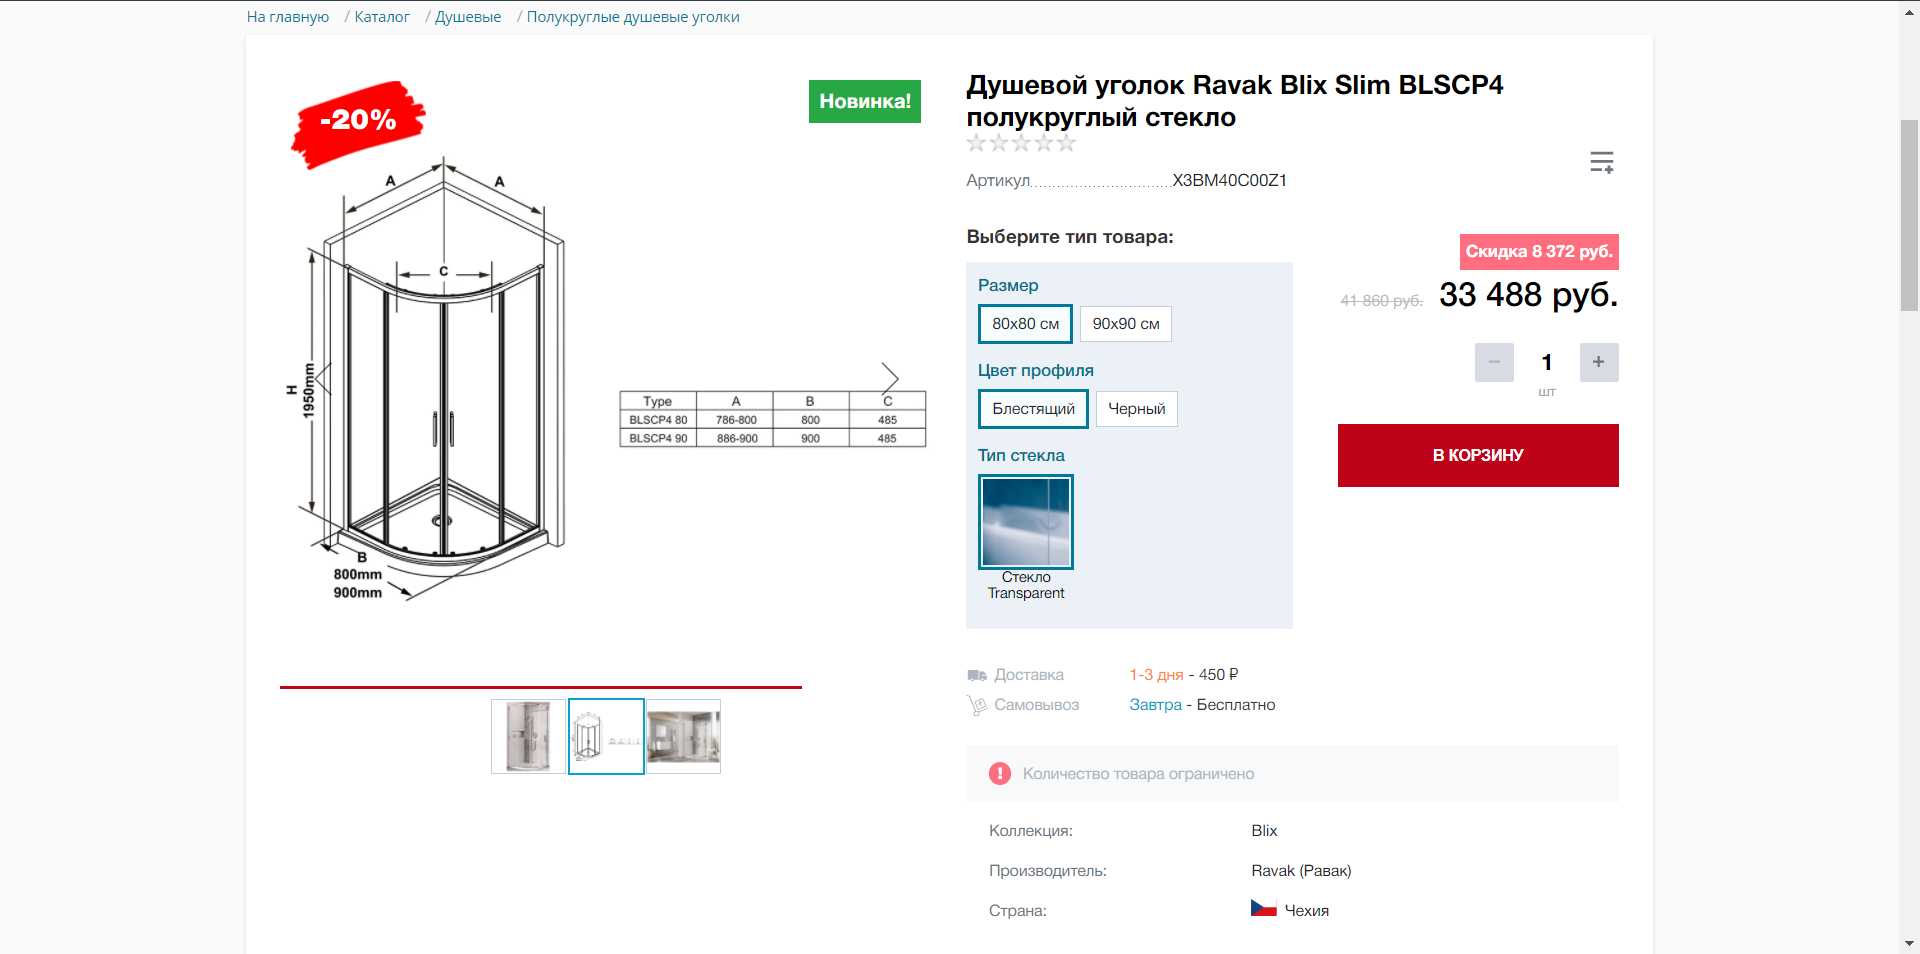
Task: Select the 90x90 см size option
Action: coord(1126,324)
